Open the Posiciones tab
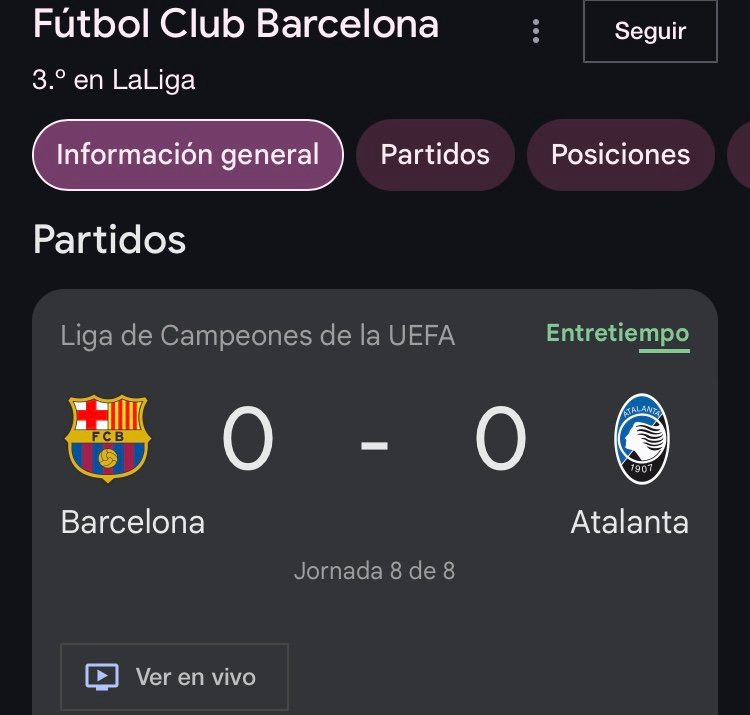Image resolution: width=750 pixels, height=715 pixels. coord(620,154)
